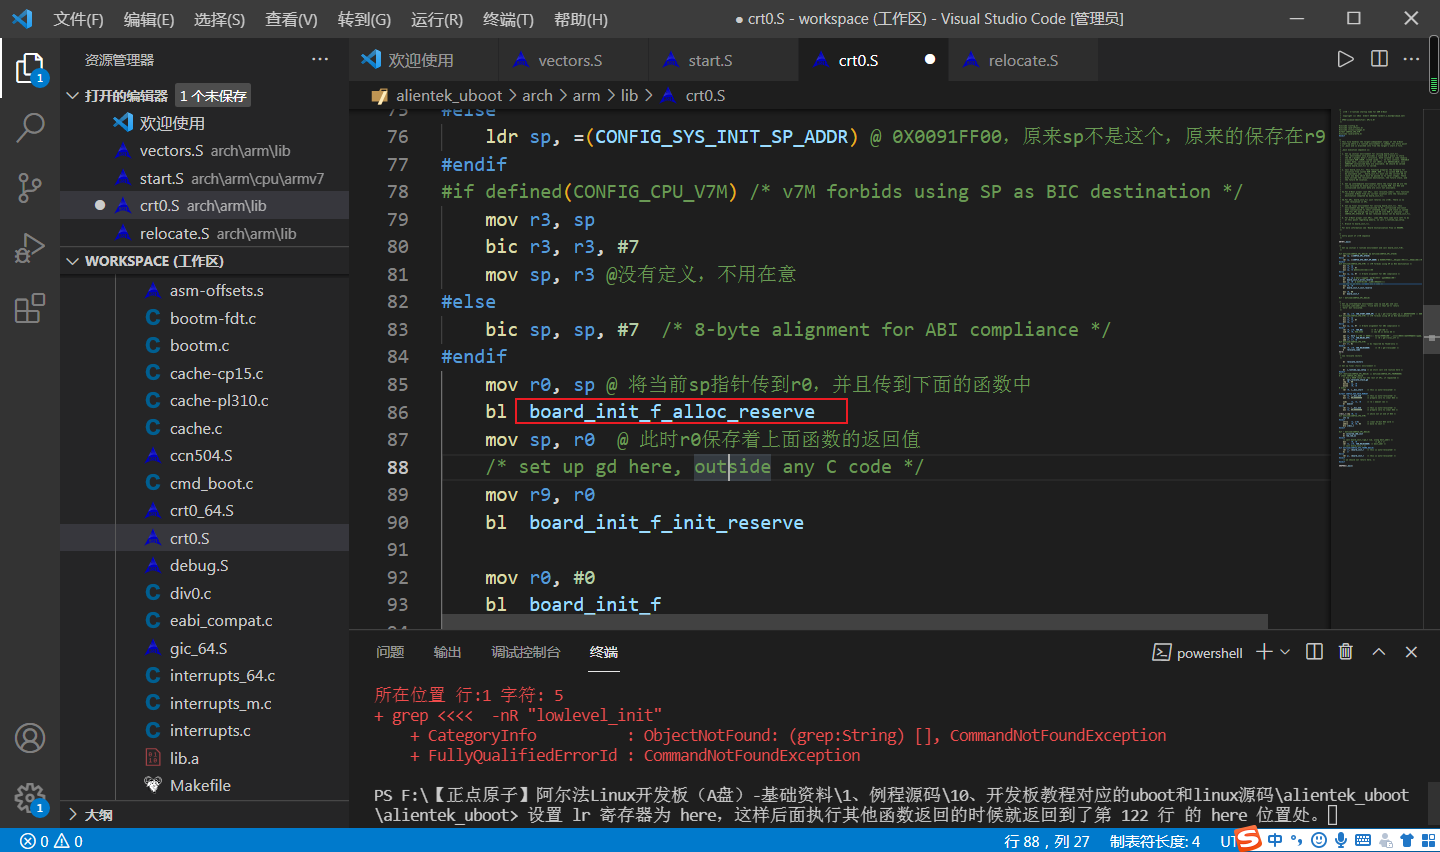Click input method microphone icon
The width and height of the screenshot is (1440, 852).
[1340, 840]
